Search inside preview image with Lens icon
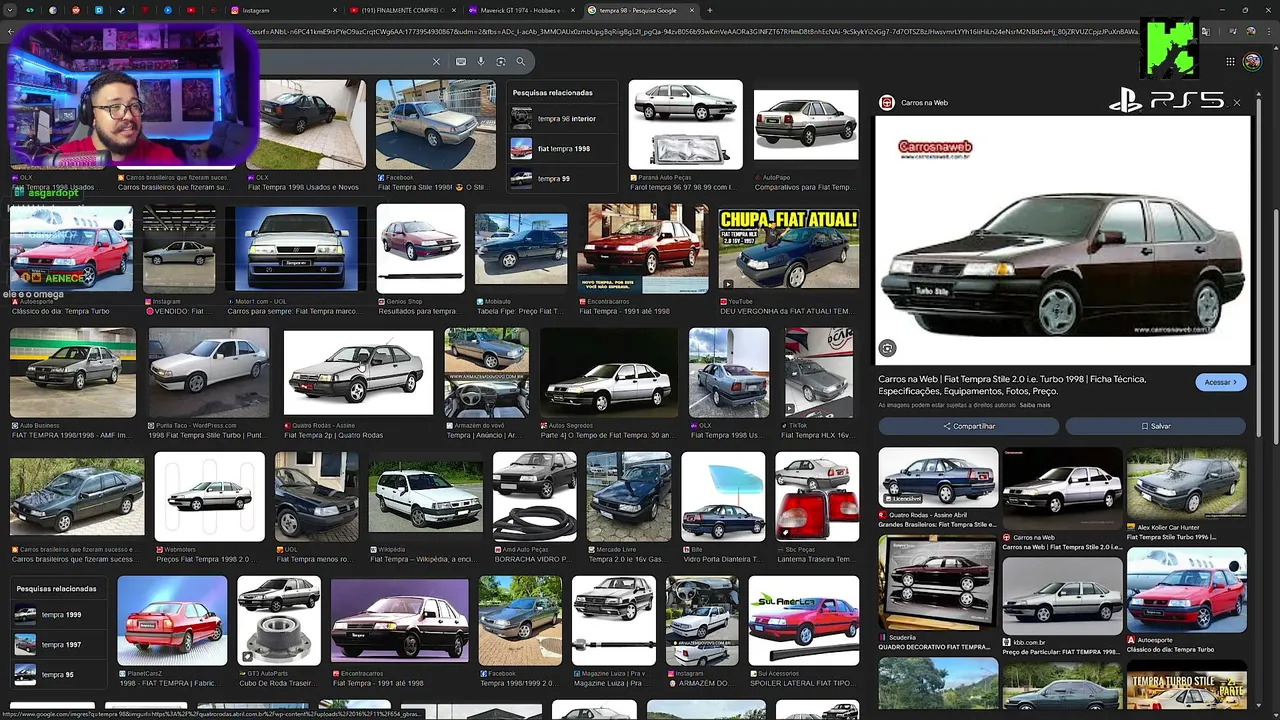The width and height of the screenshot is (1280, 720). [887, 348]
